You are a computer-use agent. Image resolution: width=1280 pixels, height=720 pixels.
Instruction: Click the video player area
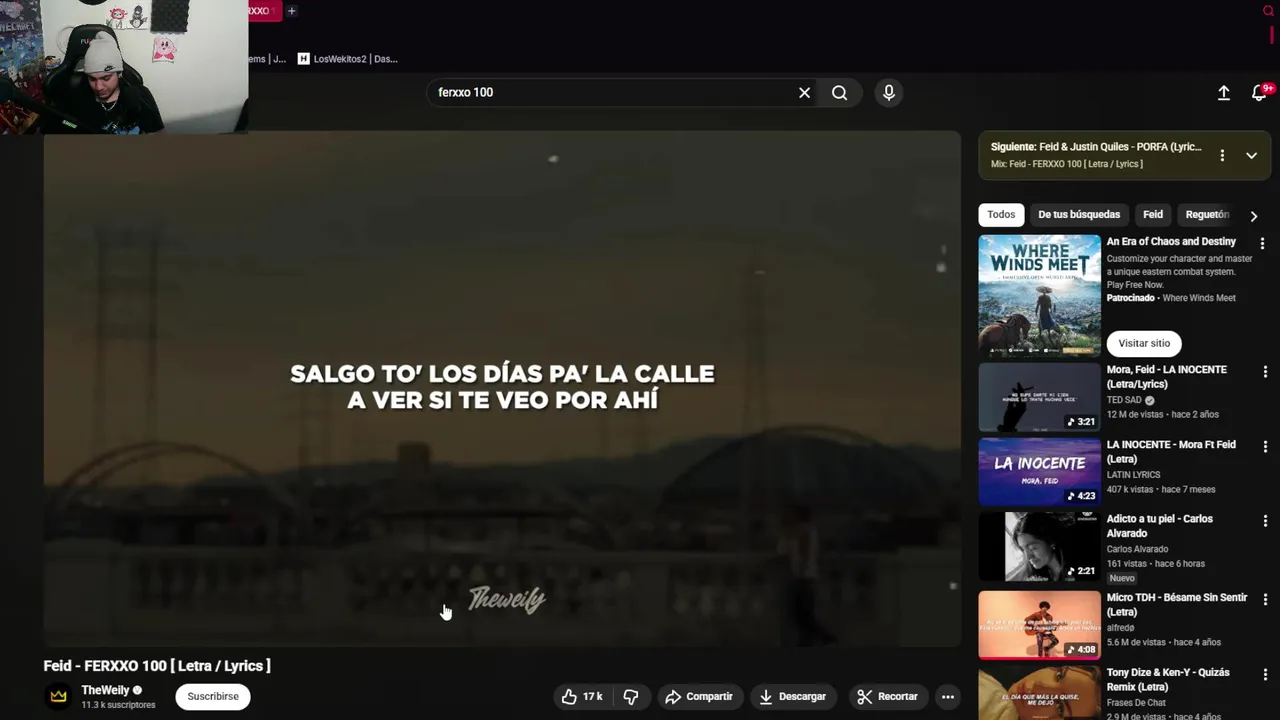[502, 389]
